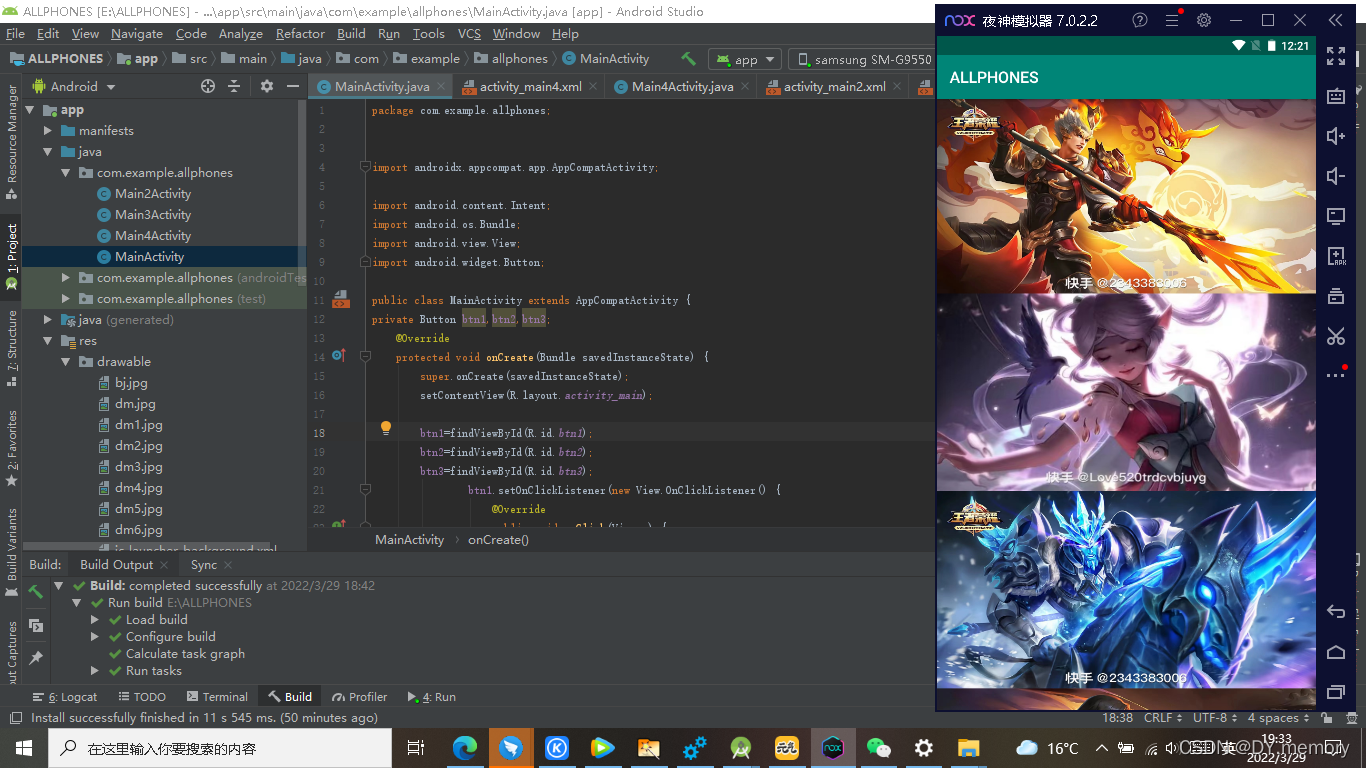Expand the java (generated) folder

pyautogui.click(x=48, y=320)
